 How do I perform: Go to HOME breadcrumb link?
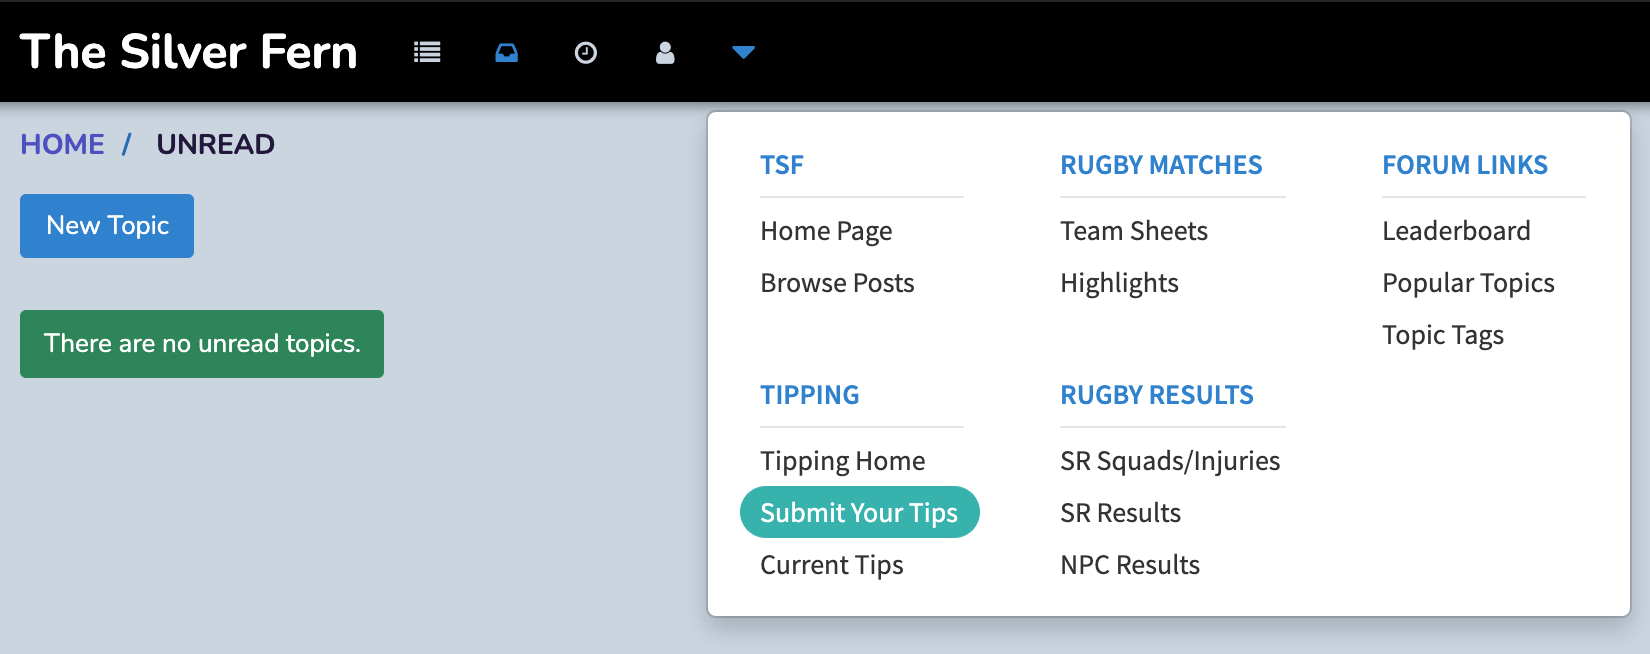[x=62, y=144]
